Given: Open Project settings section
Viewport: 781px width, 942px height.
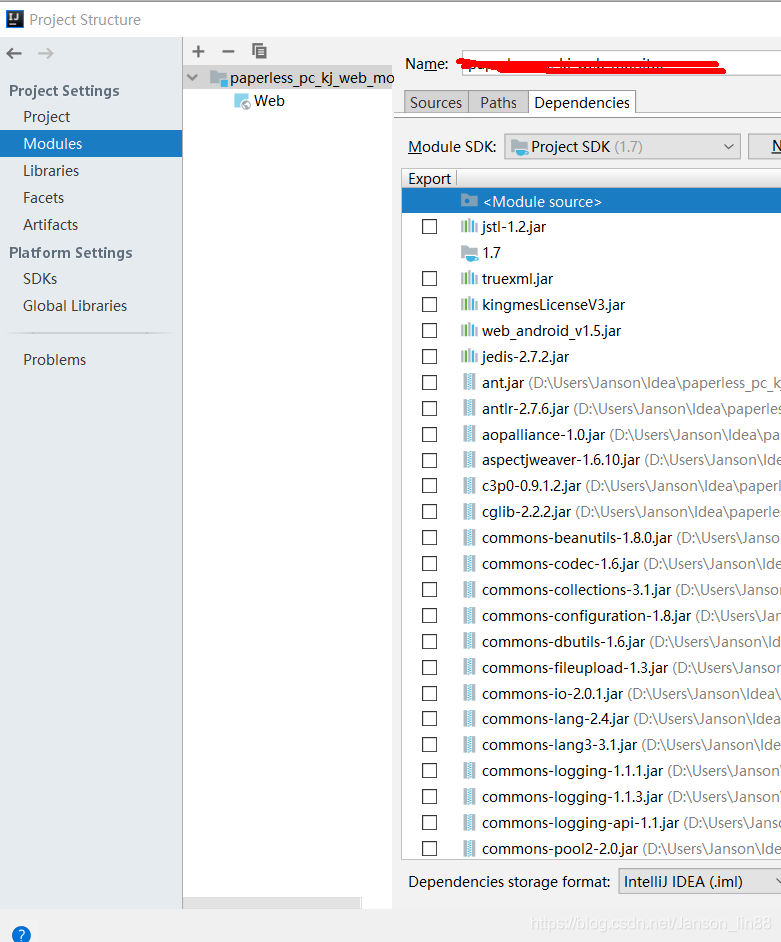Looking at the screenshot, I should click(x=46, y=117).
